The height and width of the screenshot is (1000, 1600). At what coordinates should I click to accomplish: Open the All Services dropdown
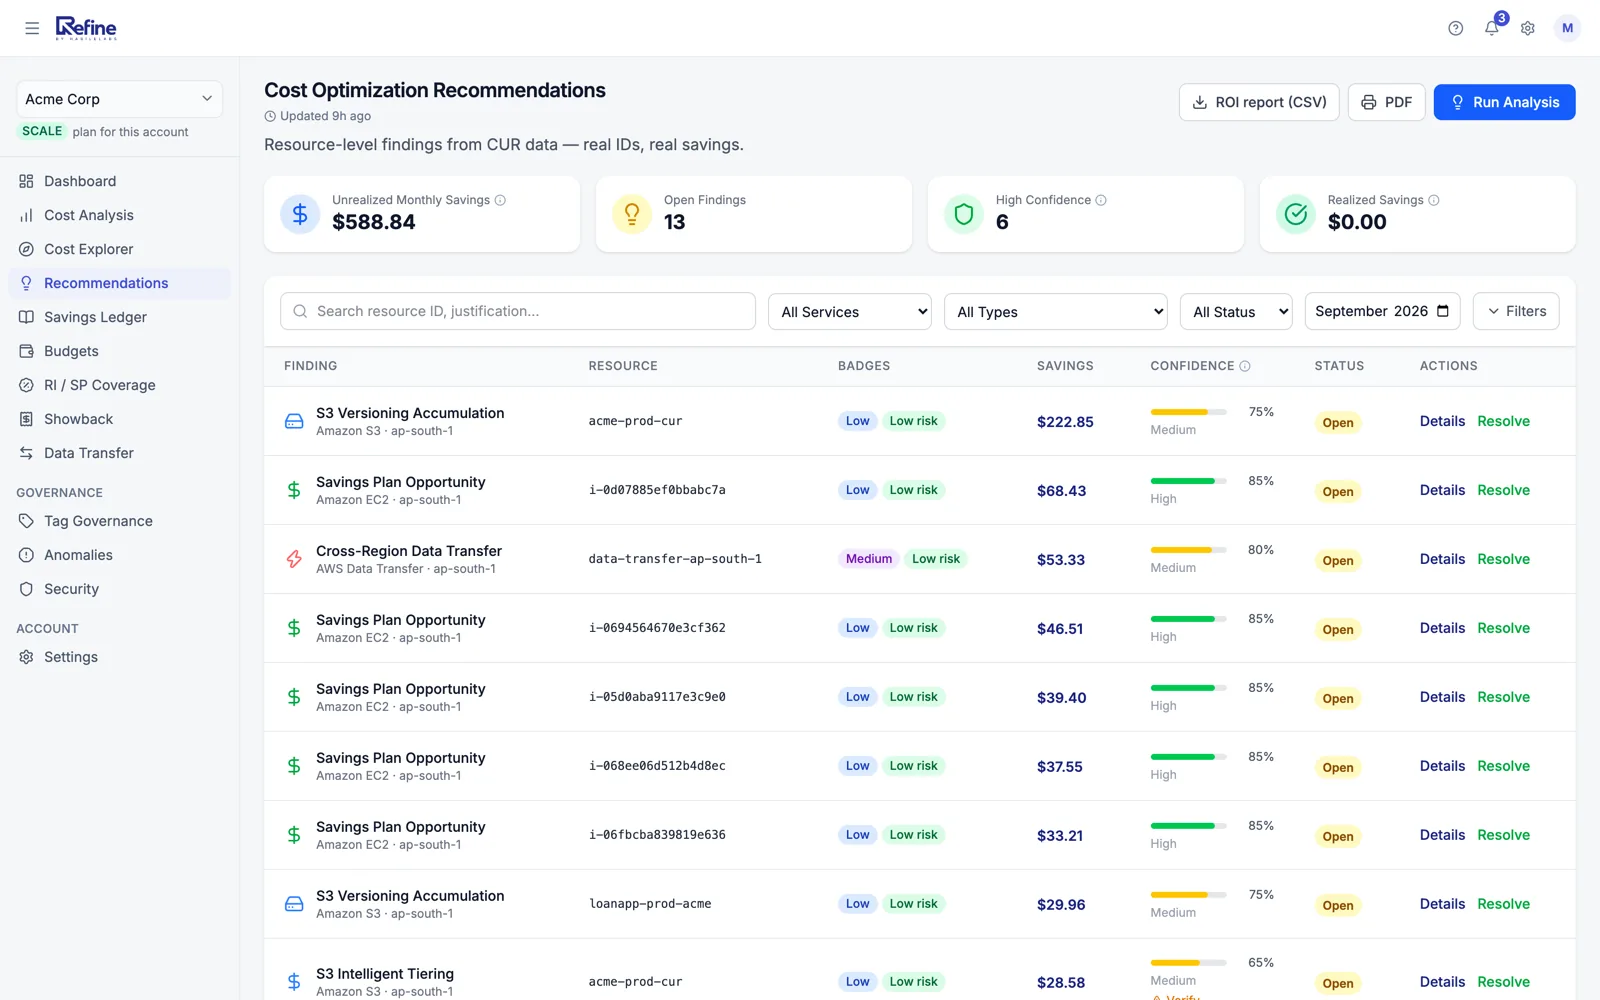pos(850,312)
